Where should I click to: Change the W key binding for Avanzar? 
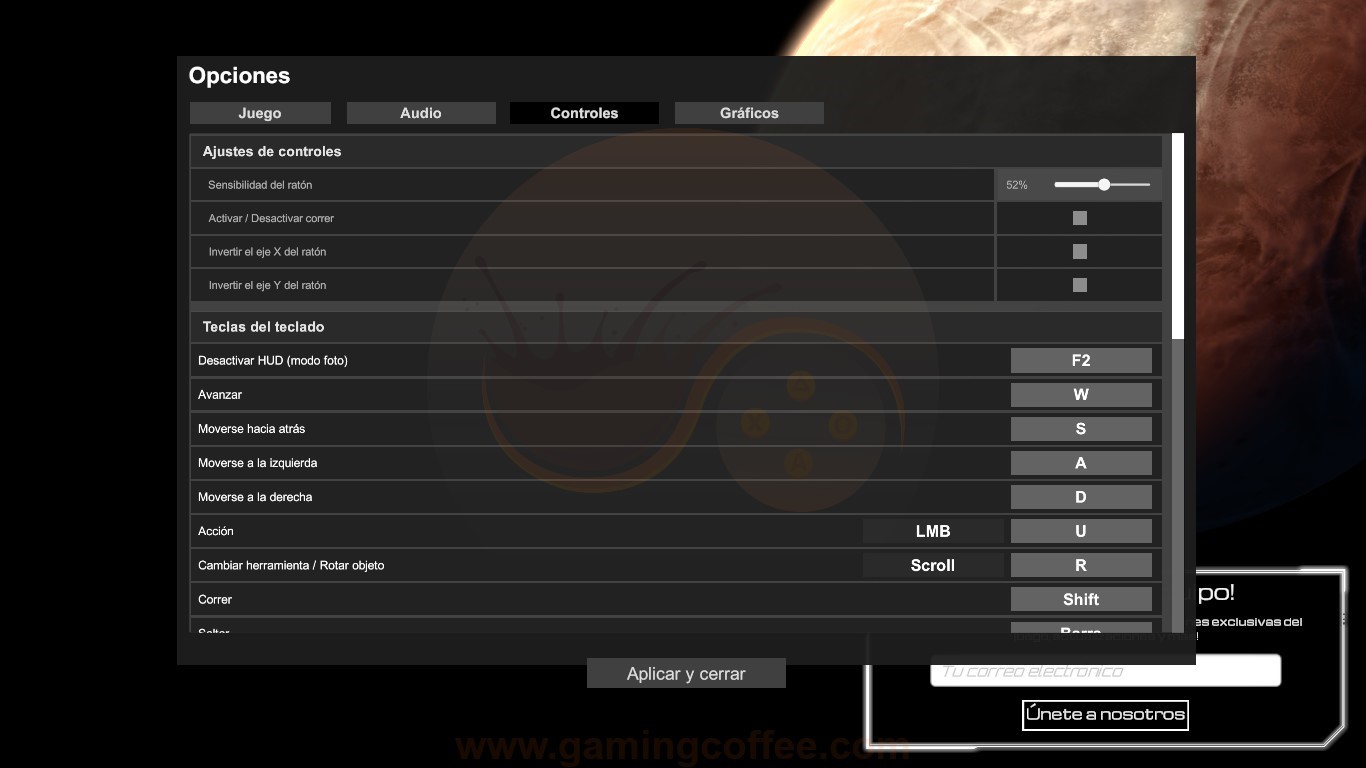click(x=1081, y=394)
